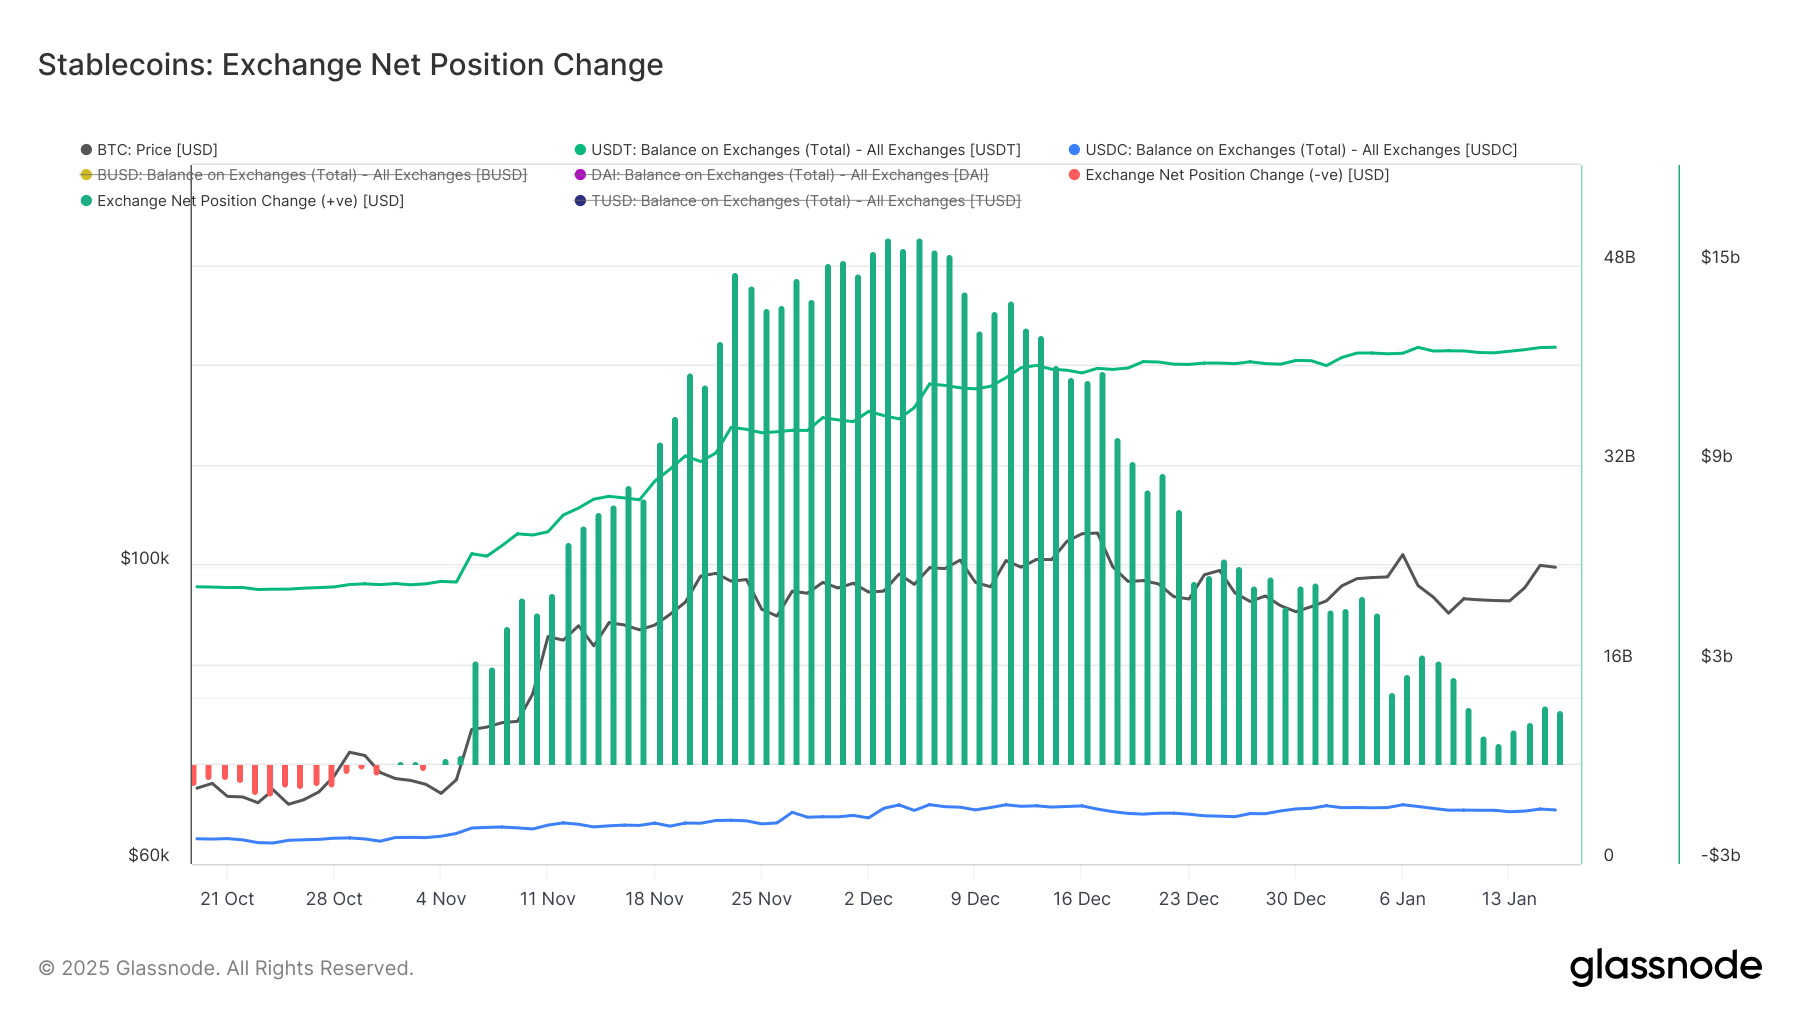Click the 6 Jan date axis label
Image resolution: width=1800 pixels, height=1013 pixels.
coord(1402,899)
